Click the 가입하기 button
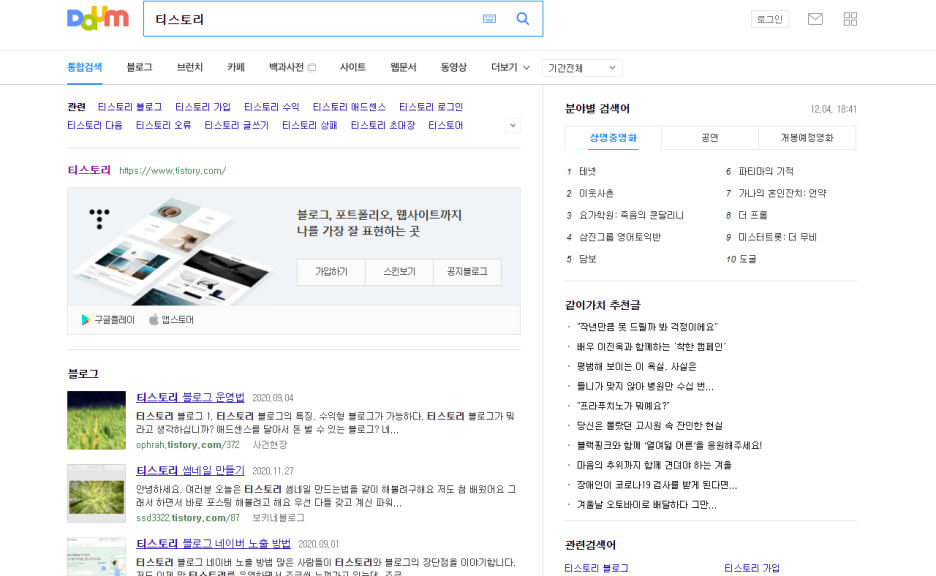Screen dimensions: 936x576 [x=331, y=272]
